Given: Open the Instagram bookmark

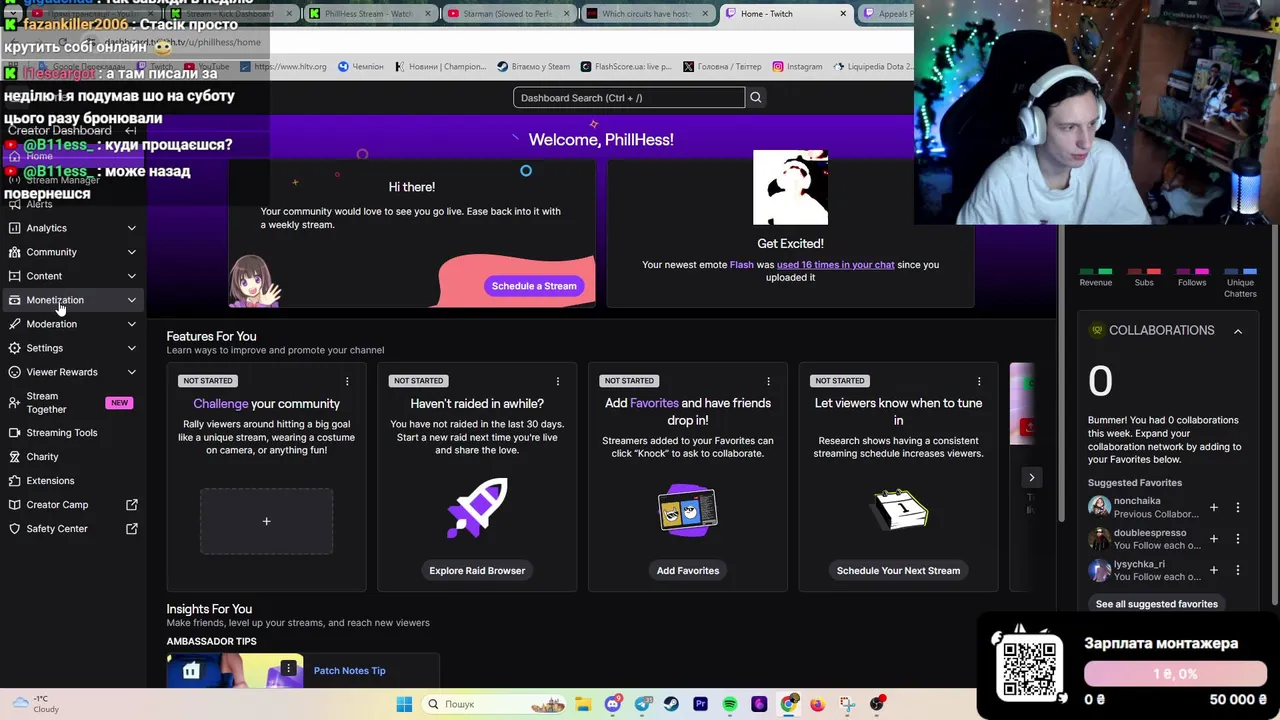Looking at the screenshot, I should [797, 67].
